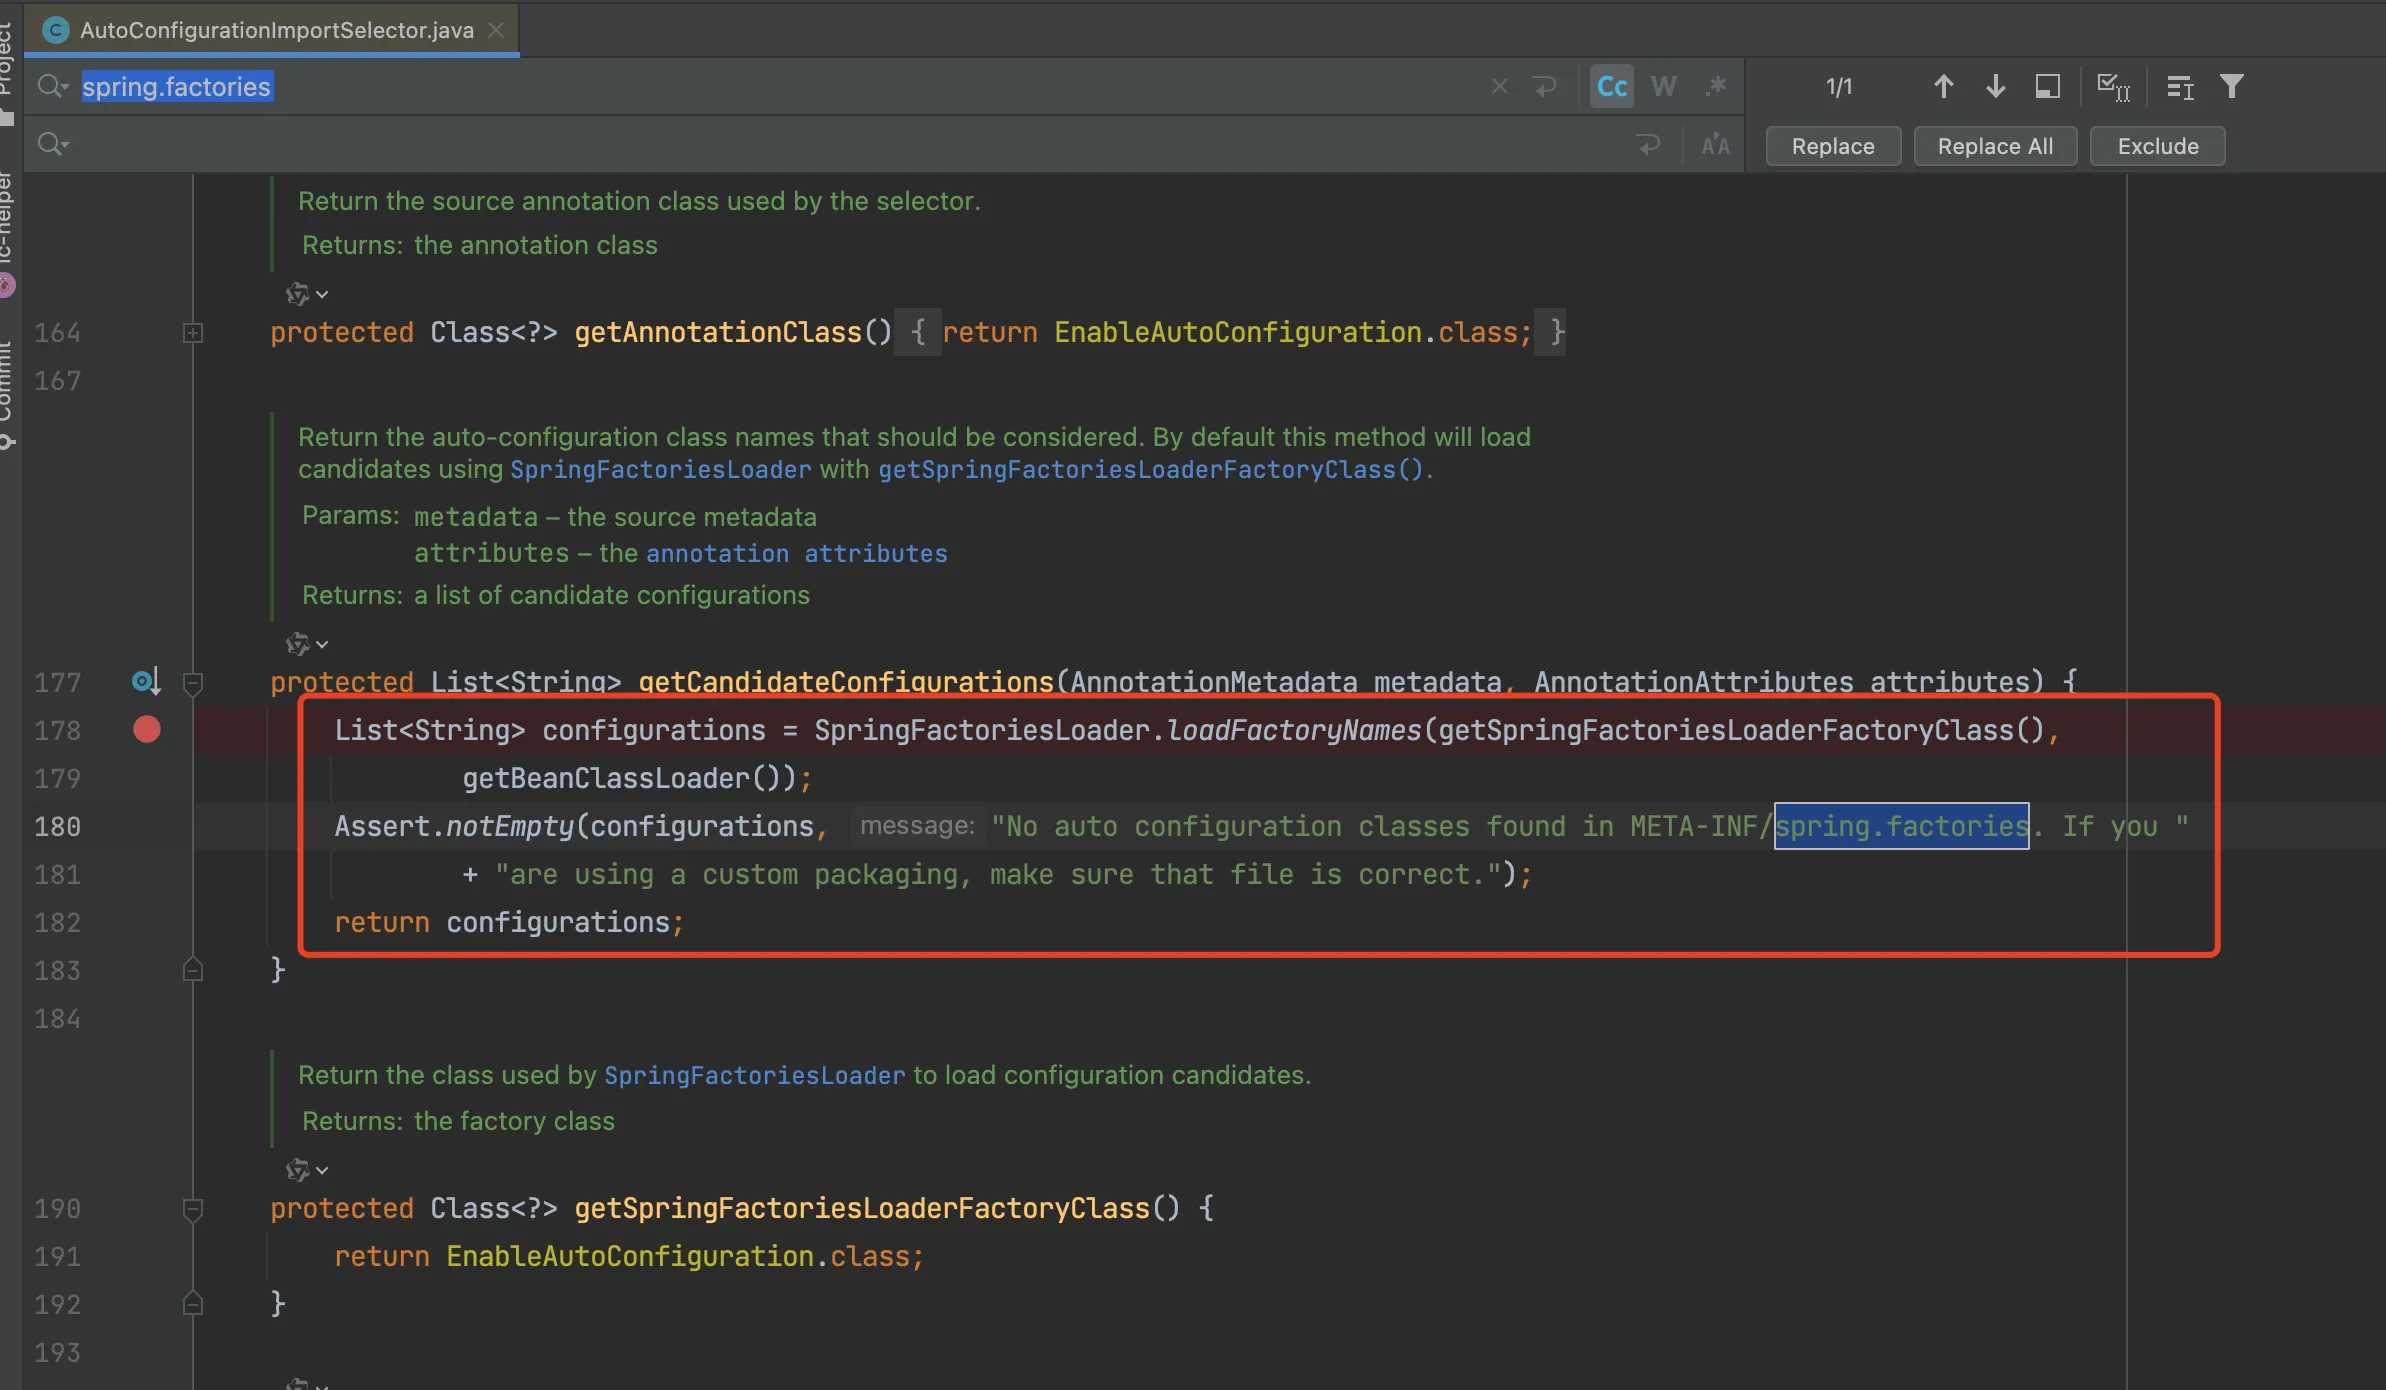Image resolution: width=2386 pixels, height=1390 pixels.
Task: Toggle Words (W) search option
Action: (x=1663, y=87)
